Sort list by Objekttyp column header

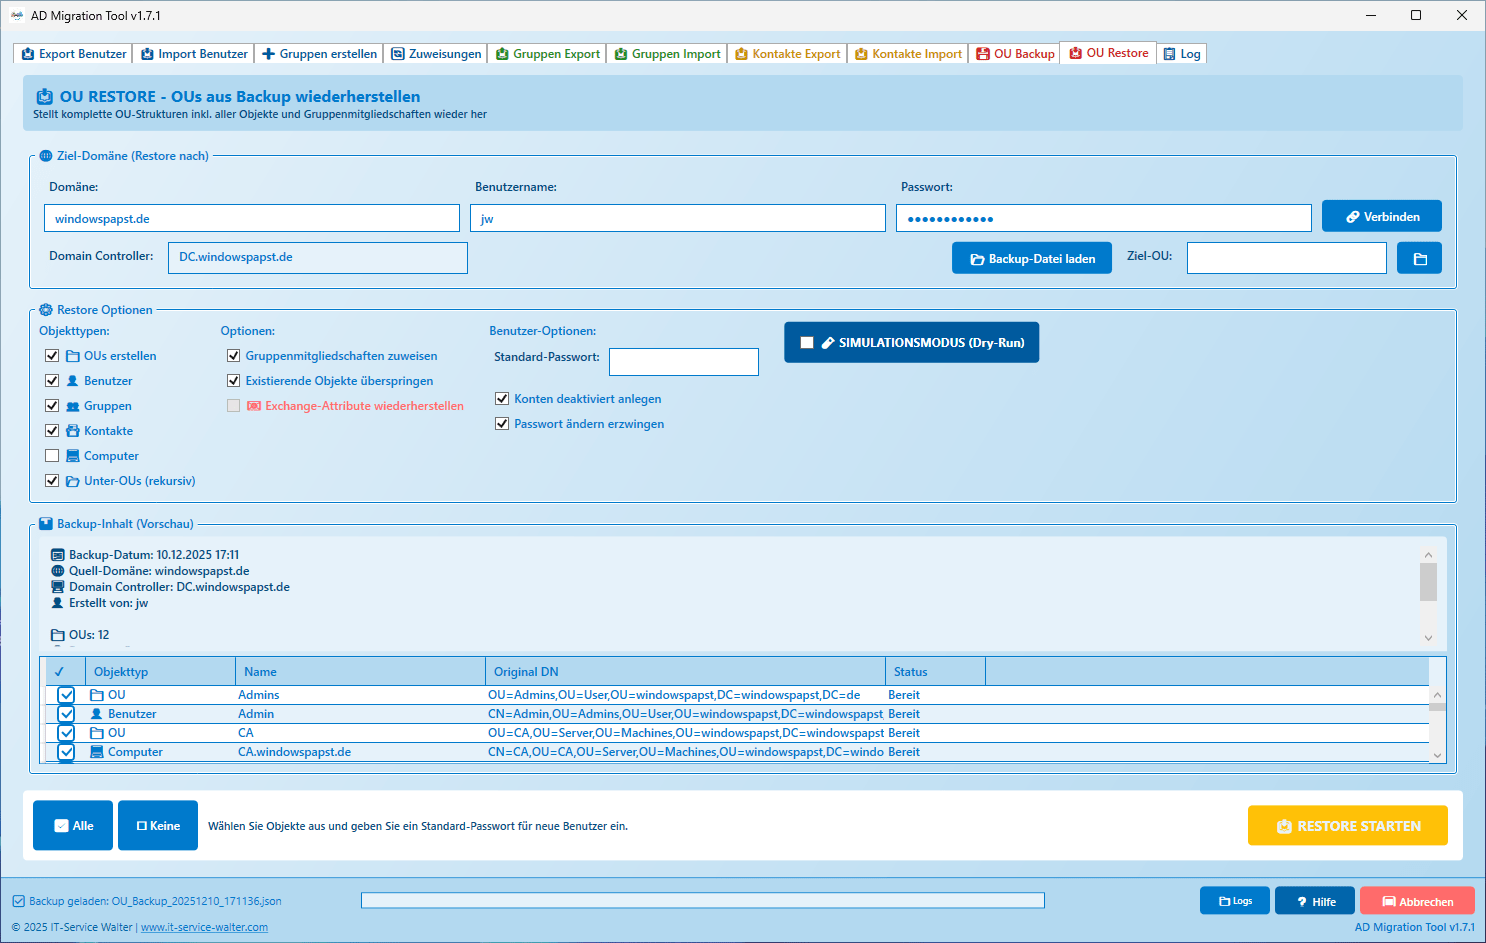tap(160, 672)
